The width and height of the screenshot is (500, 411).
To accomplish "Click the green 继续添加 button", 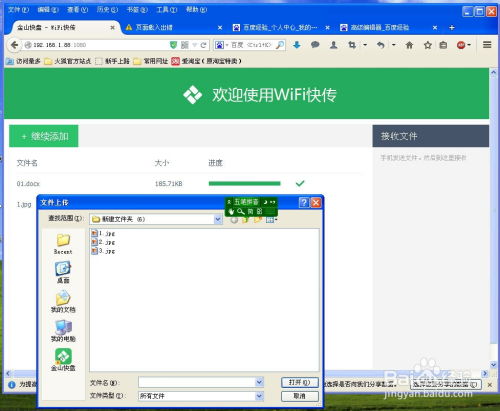I will (x=44, y=136).
